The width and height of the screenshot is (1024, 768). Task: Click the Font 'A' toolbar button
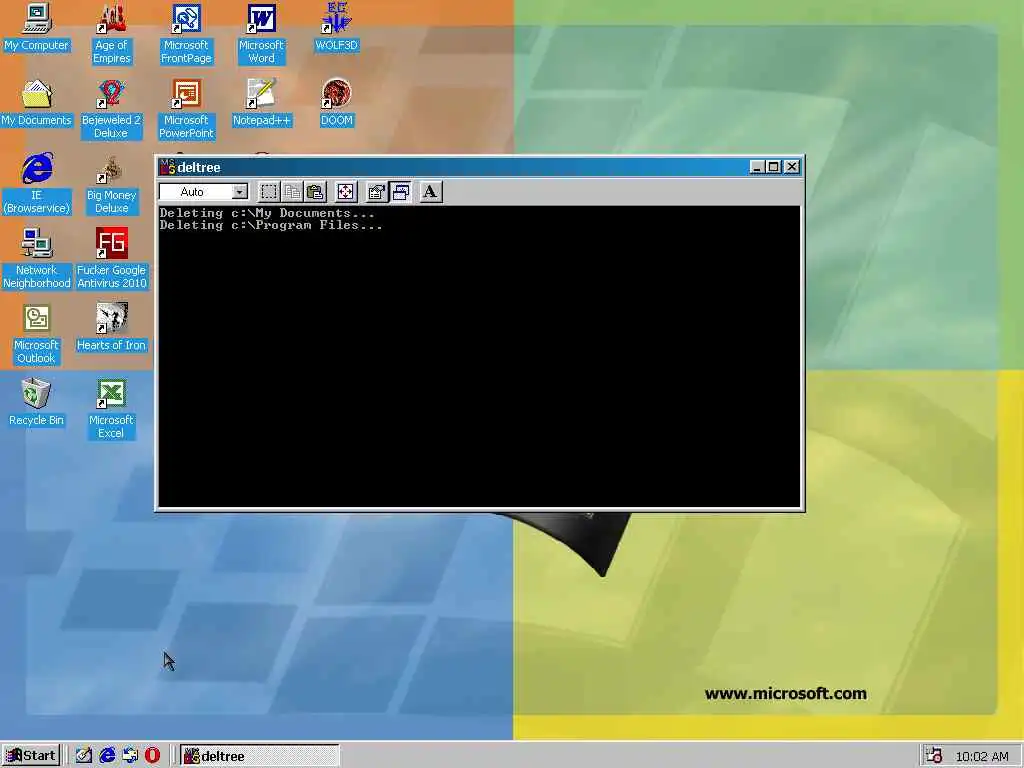click(x=430, y=191)
